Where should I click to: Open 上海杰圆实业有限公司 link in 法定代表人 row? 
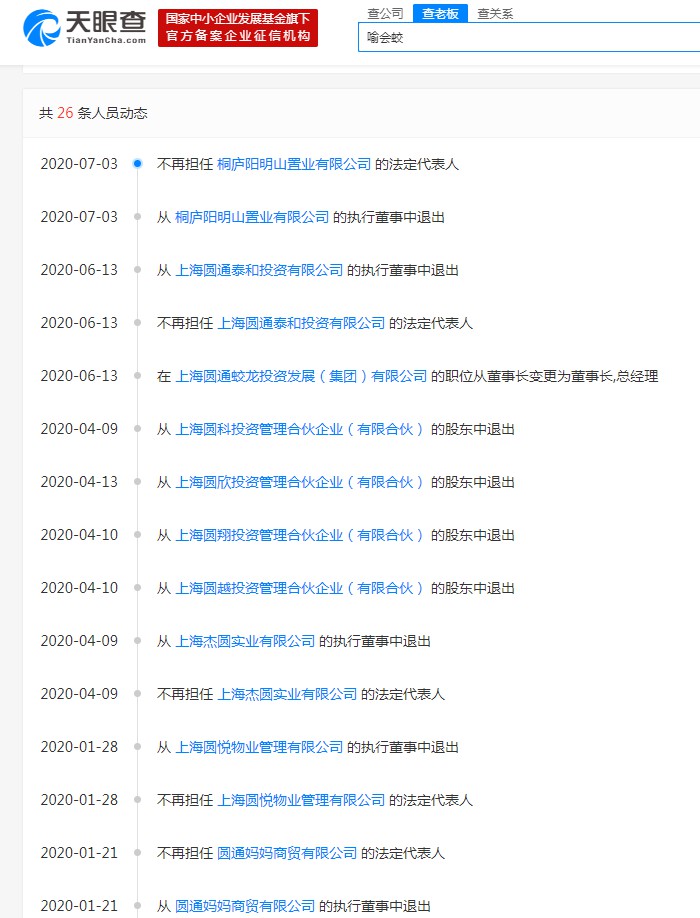287,694
